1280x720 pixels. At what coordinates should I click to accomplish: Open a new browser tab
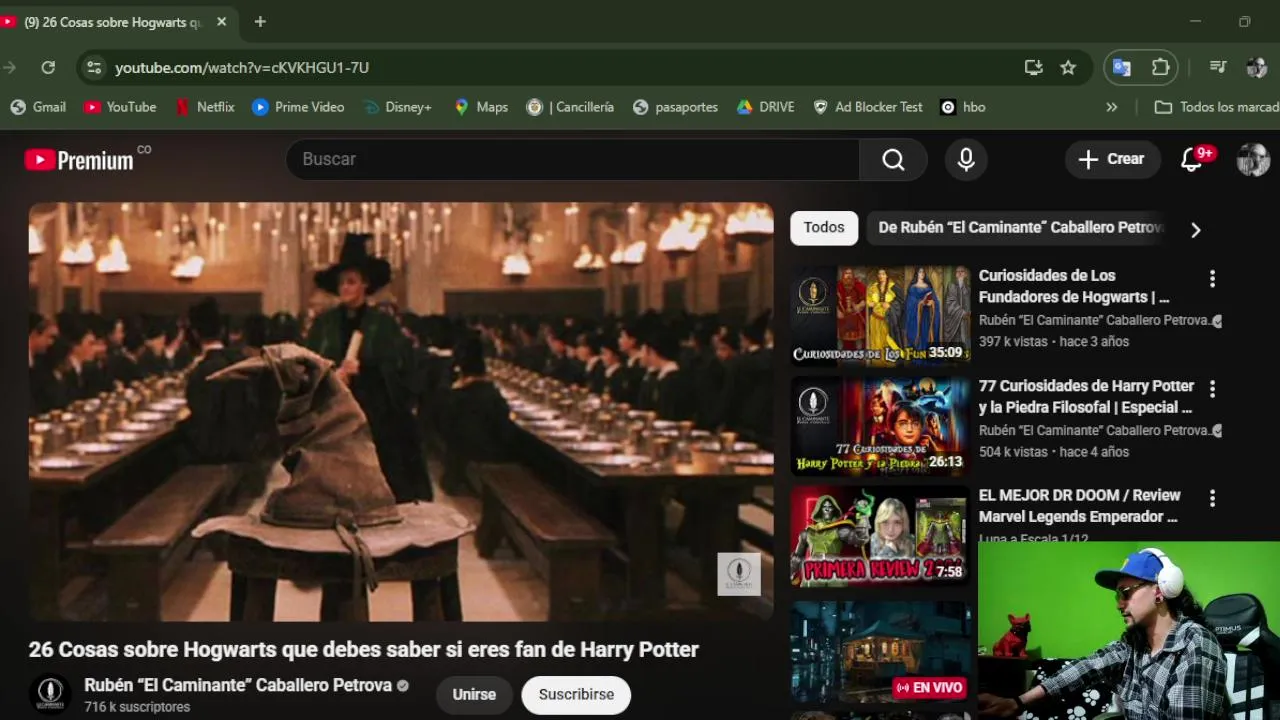[x=260, y=22]
